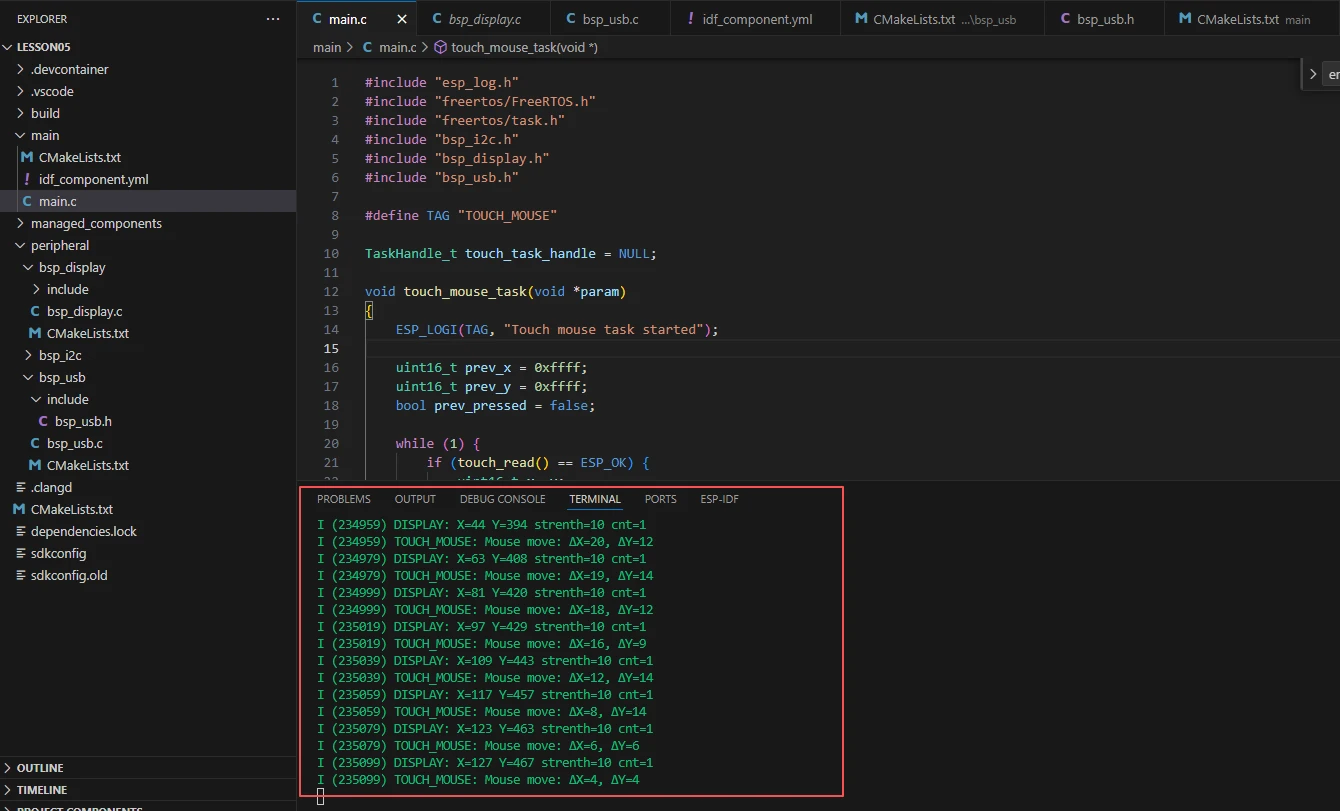Place cursor on empty line 15
The height and width of the screenshot is (811, 1340).
[600, 348]
